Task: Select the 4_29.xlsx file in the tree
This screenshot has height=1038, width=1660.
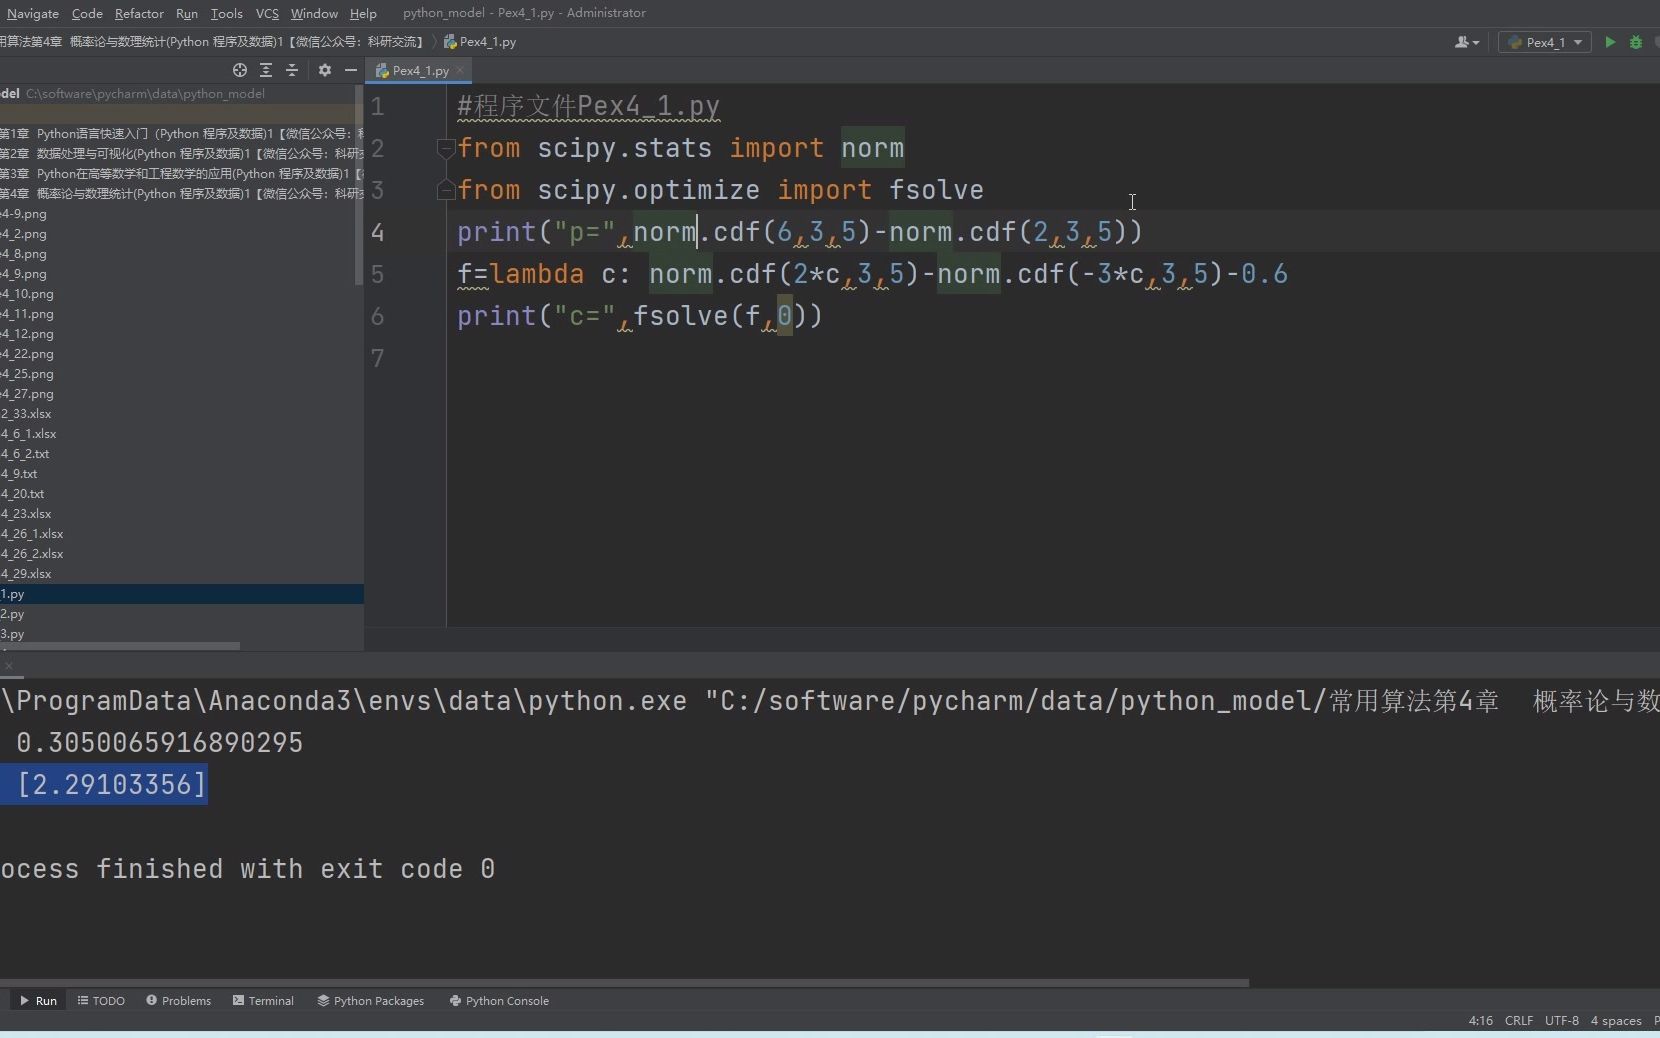Action: (x=27, y=574)
